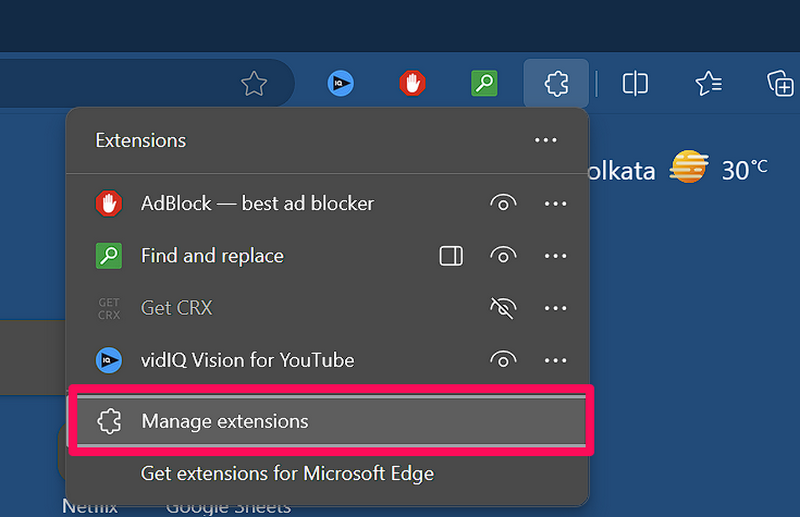Select the Find and replace extension entry
800x517 pixels.
pos(212,256)
